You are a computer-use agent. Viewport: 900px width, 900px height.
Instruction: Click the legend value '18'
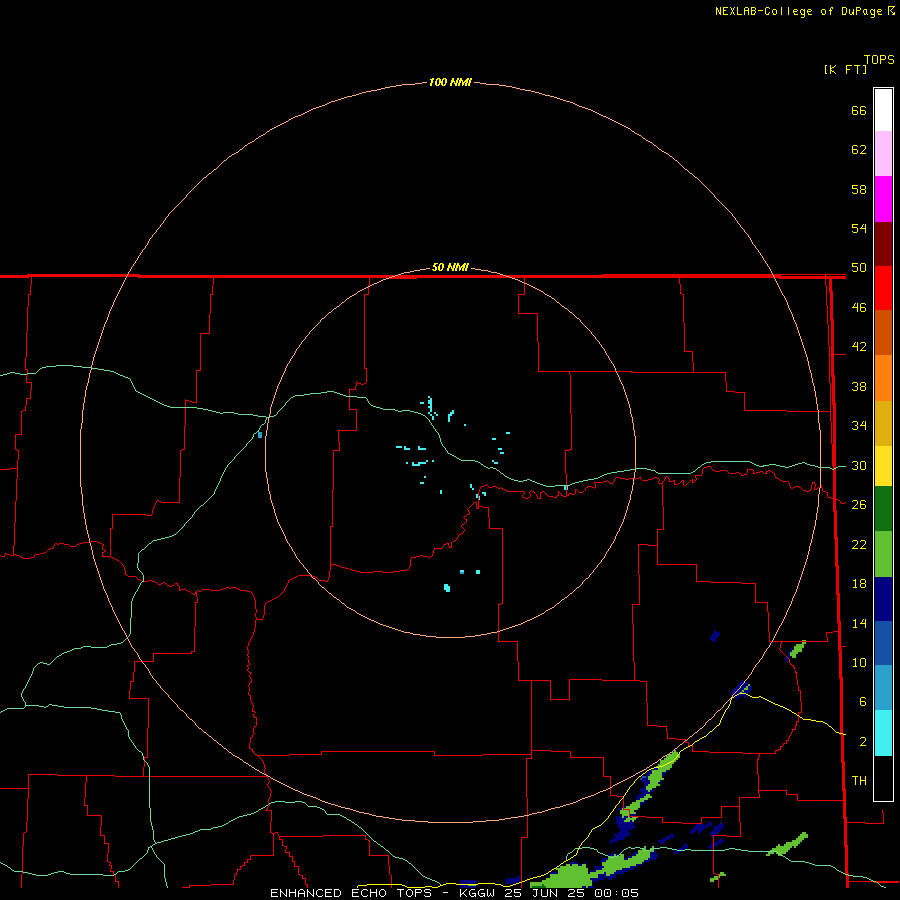859,584
